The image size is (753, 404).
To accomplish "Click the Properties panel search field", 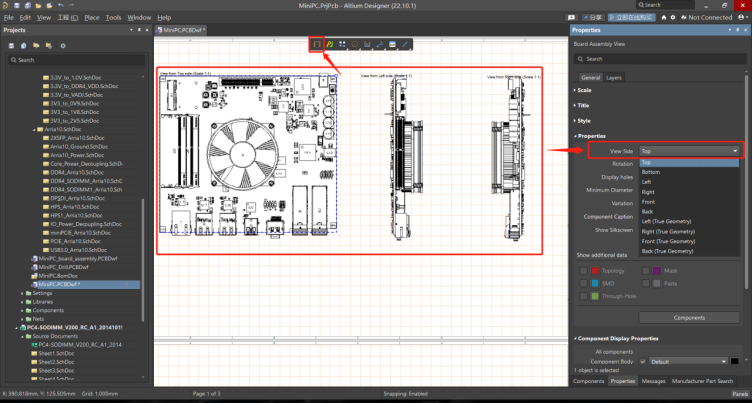I will 660,59.
